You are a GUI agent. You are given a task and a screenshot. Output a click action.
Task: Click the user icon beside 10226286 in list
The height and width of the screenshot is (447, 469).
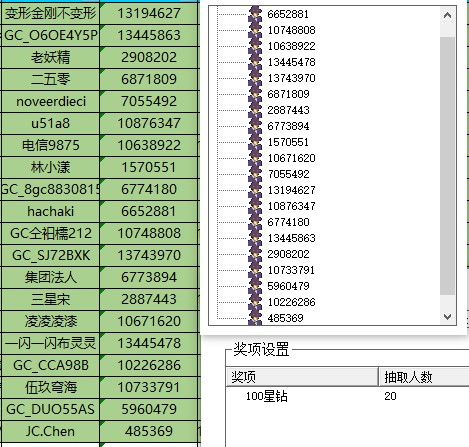[x=255, y=302]
